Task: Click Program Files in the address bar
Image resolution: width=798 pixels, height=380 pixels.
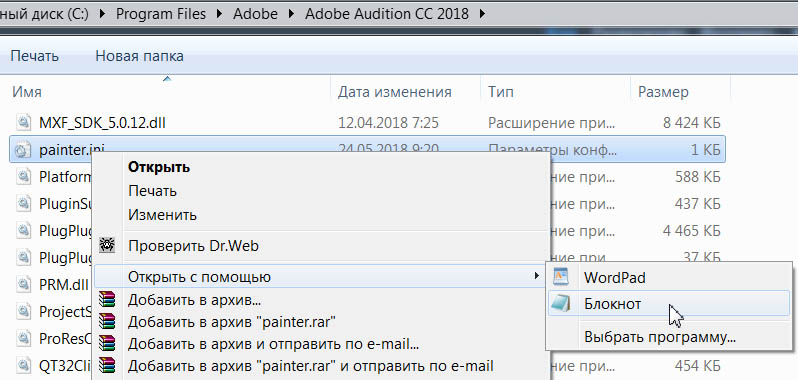Action: (161, 14)
